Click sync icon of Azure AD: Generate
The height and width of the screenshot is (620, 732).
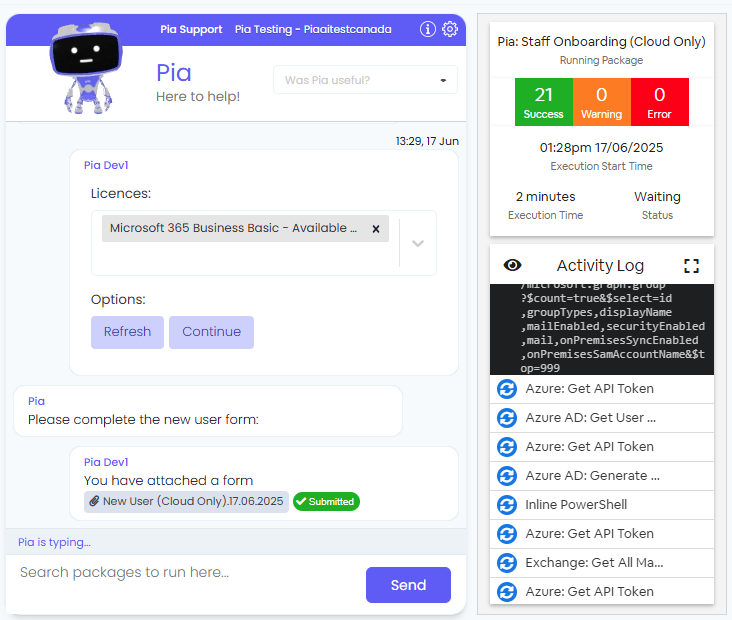pyautogui.click(x=507, y=476)
